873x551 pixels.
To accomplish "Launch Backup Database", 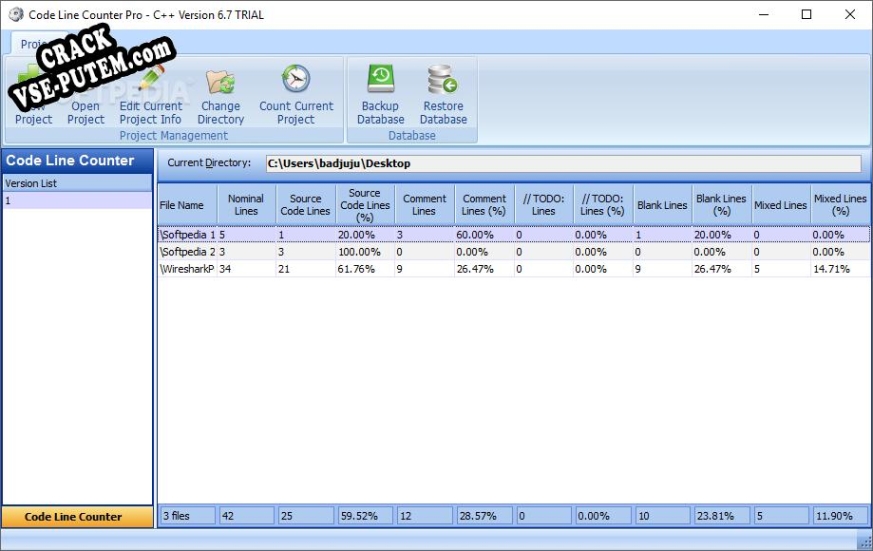I will (x=380, y=95).
